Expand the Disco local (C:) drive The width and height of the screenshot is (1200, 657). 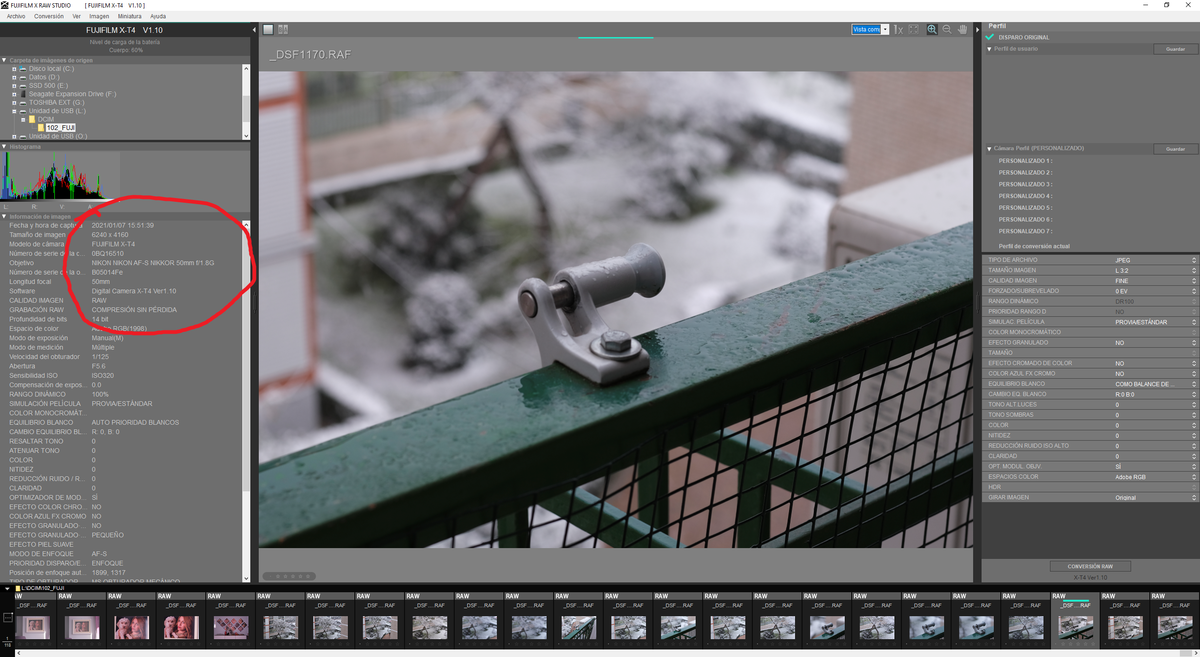pyautogui.click(x=14, y=68)
